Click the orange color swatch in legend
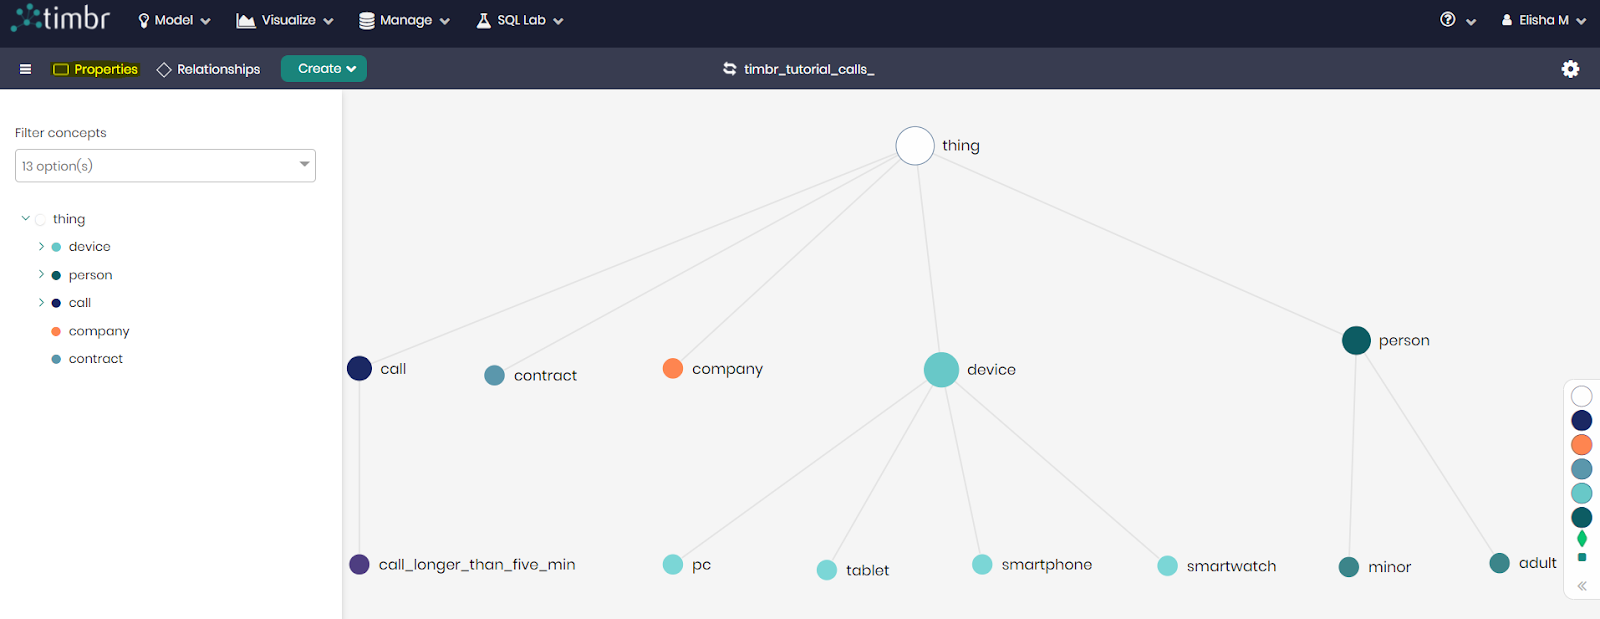Image resolution: width=1600 pixels, height=619 pixels. (x=1582, y=445)
